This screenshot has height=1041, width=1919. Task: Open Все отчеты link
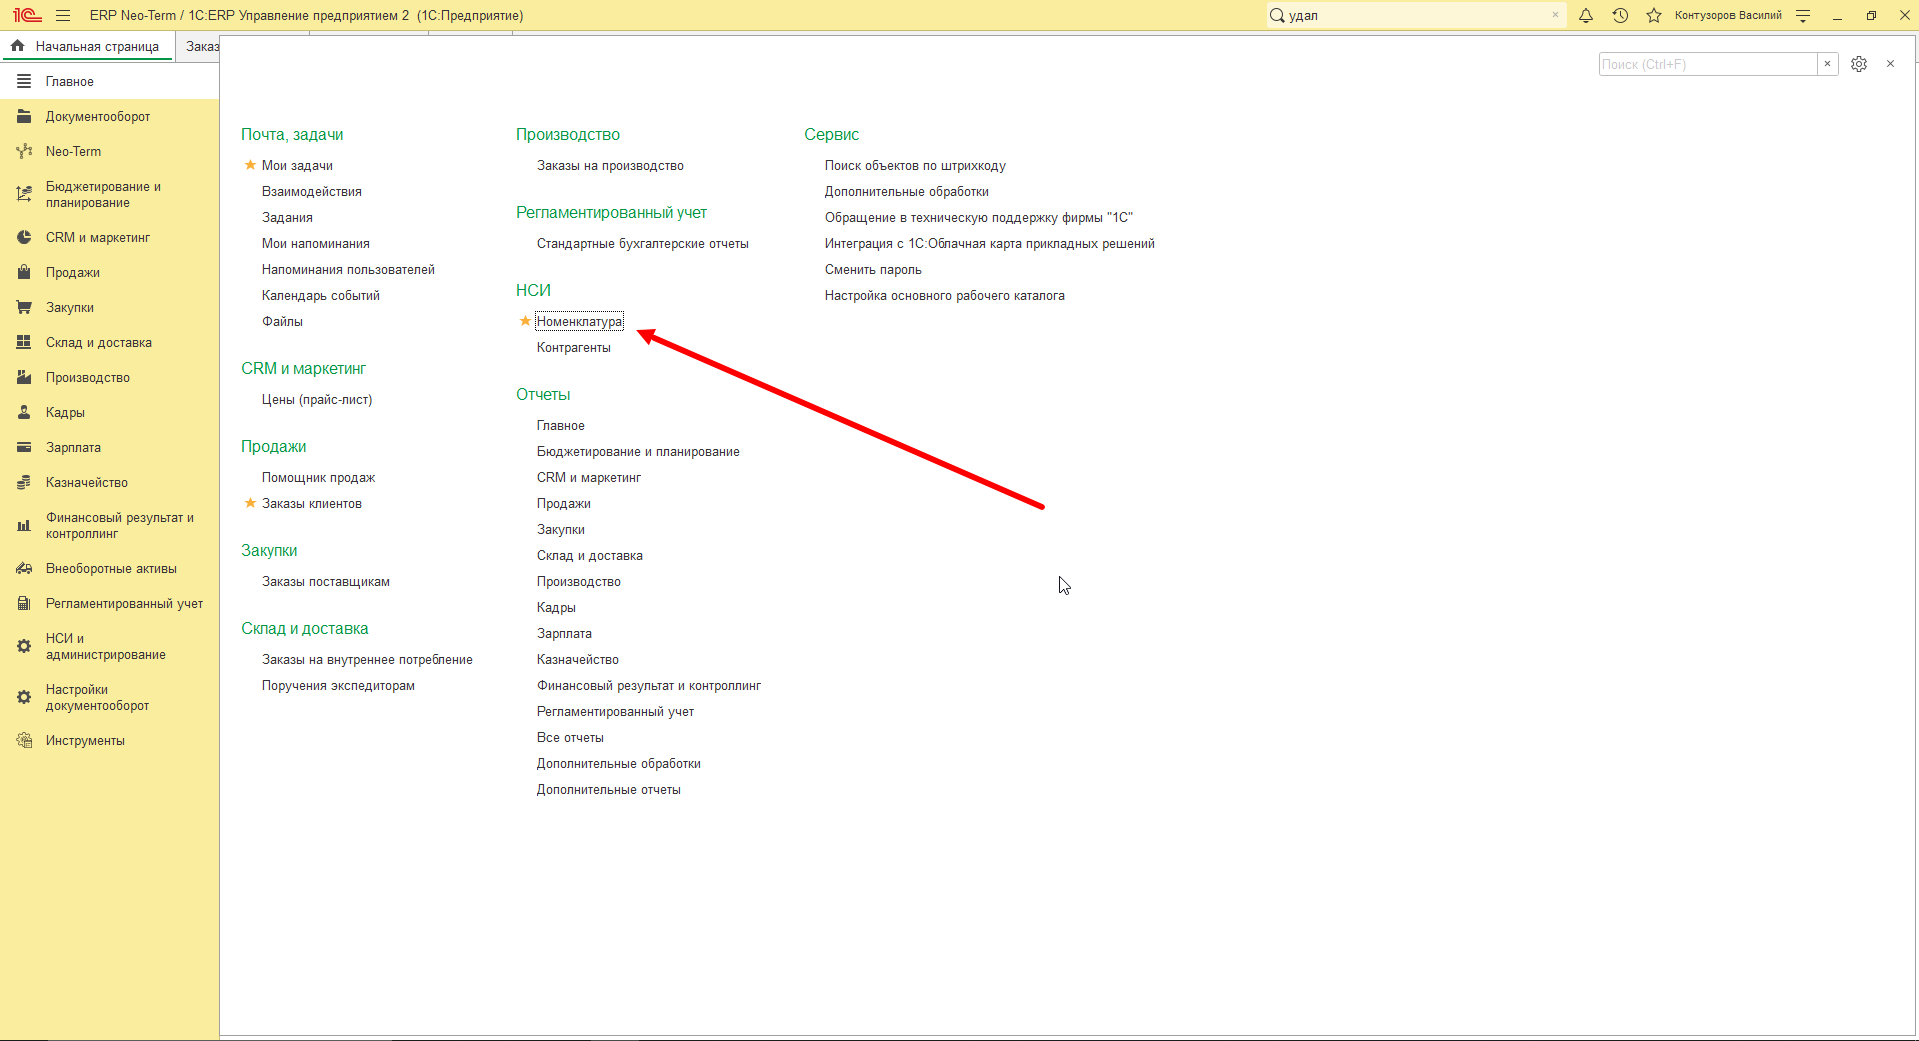click(570, 738)
